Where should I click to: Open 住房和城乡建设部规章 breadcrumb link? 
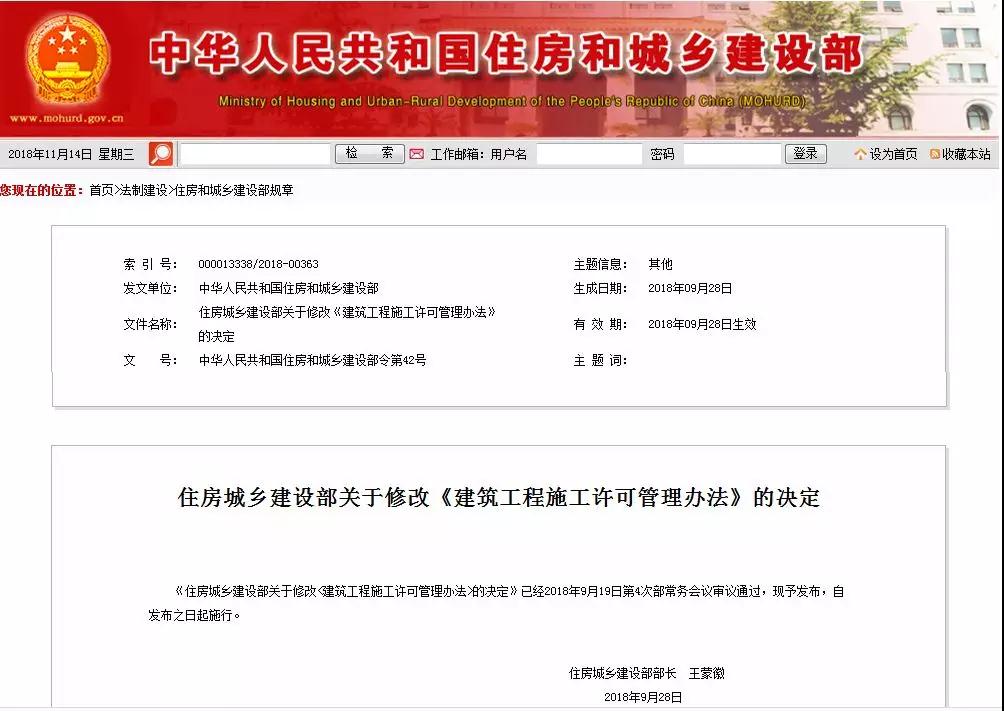point(234,190)
